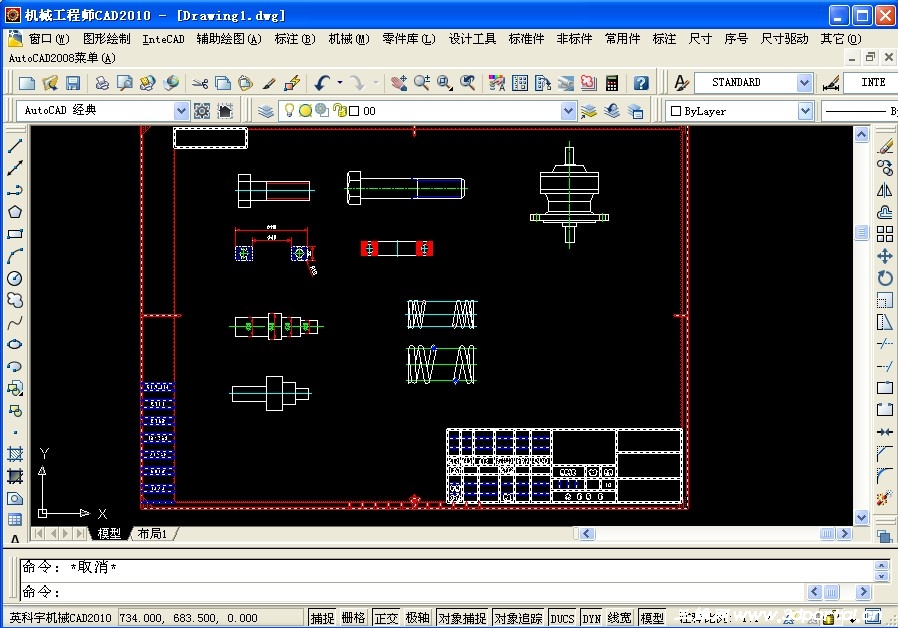Toggle 极轴 polar tracking
The width and height of the screenshot is (898, 628).
pos(418,618)
